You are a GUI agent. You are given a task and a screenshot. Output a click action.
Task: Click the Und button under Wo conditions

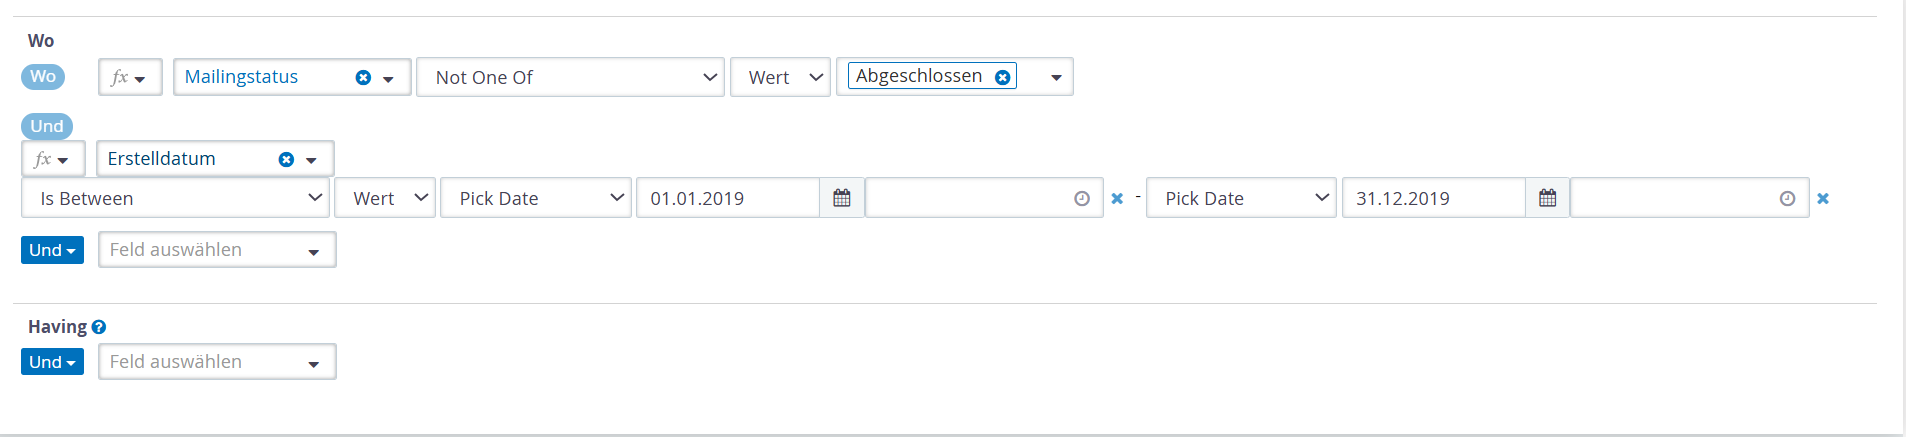(x=52, y=250)
